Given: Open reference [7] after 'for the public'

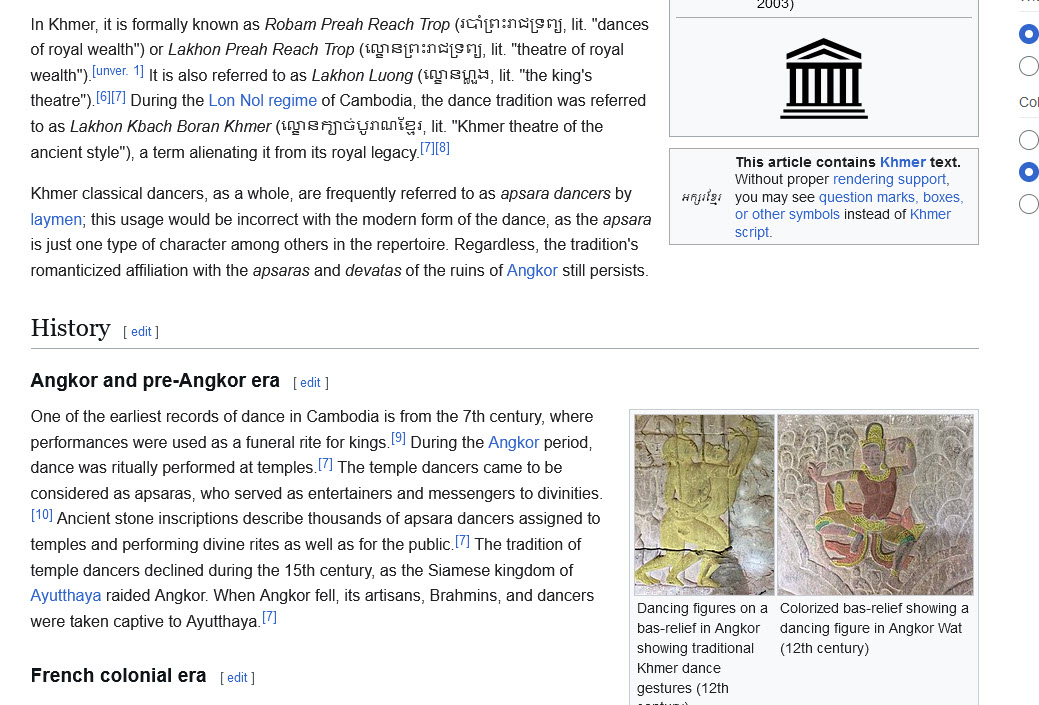Looking at the screenshot, I should pos(463,541).
